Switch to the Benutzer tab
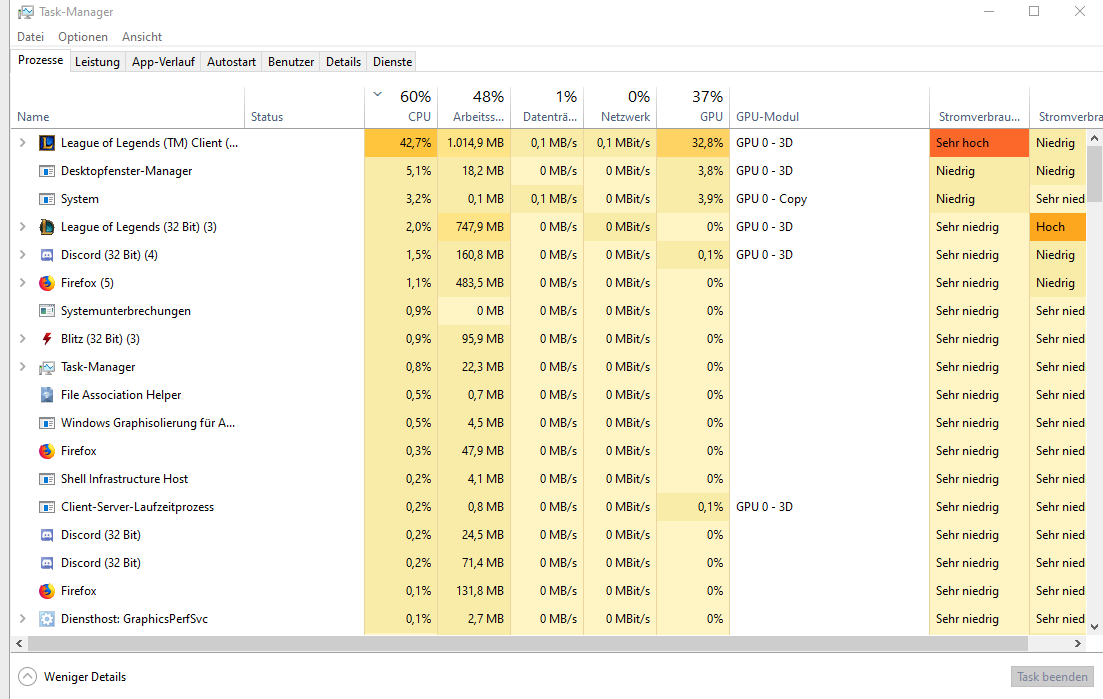The image size is (1103, 699). pos(291,62)
